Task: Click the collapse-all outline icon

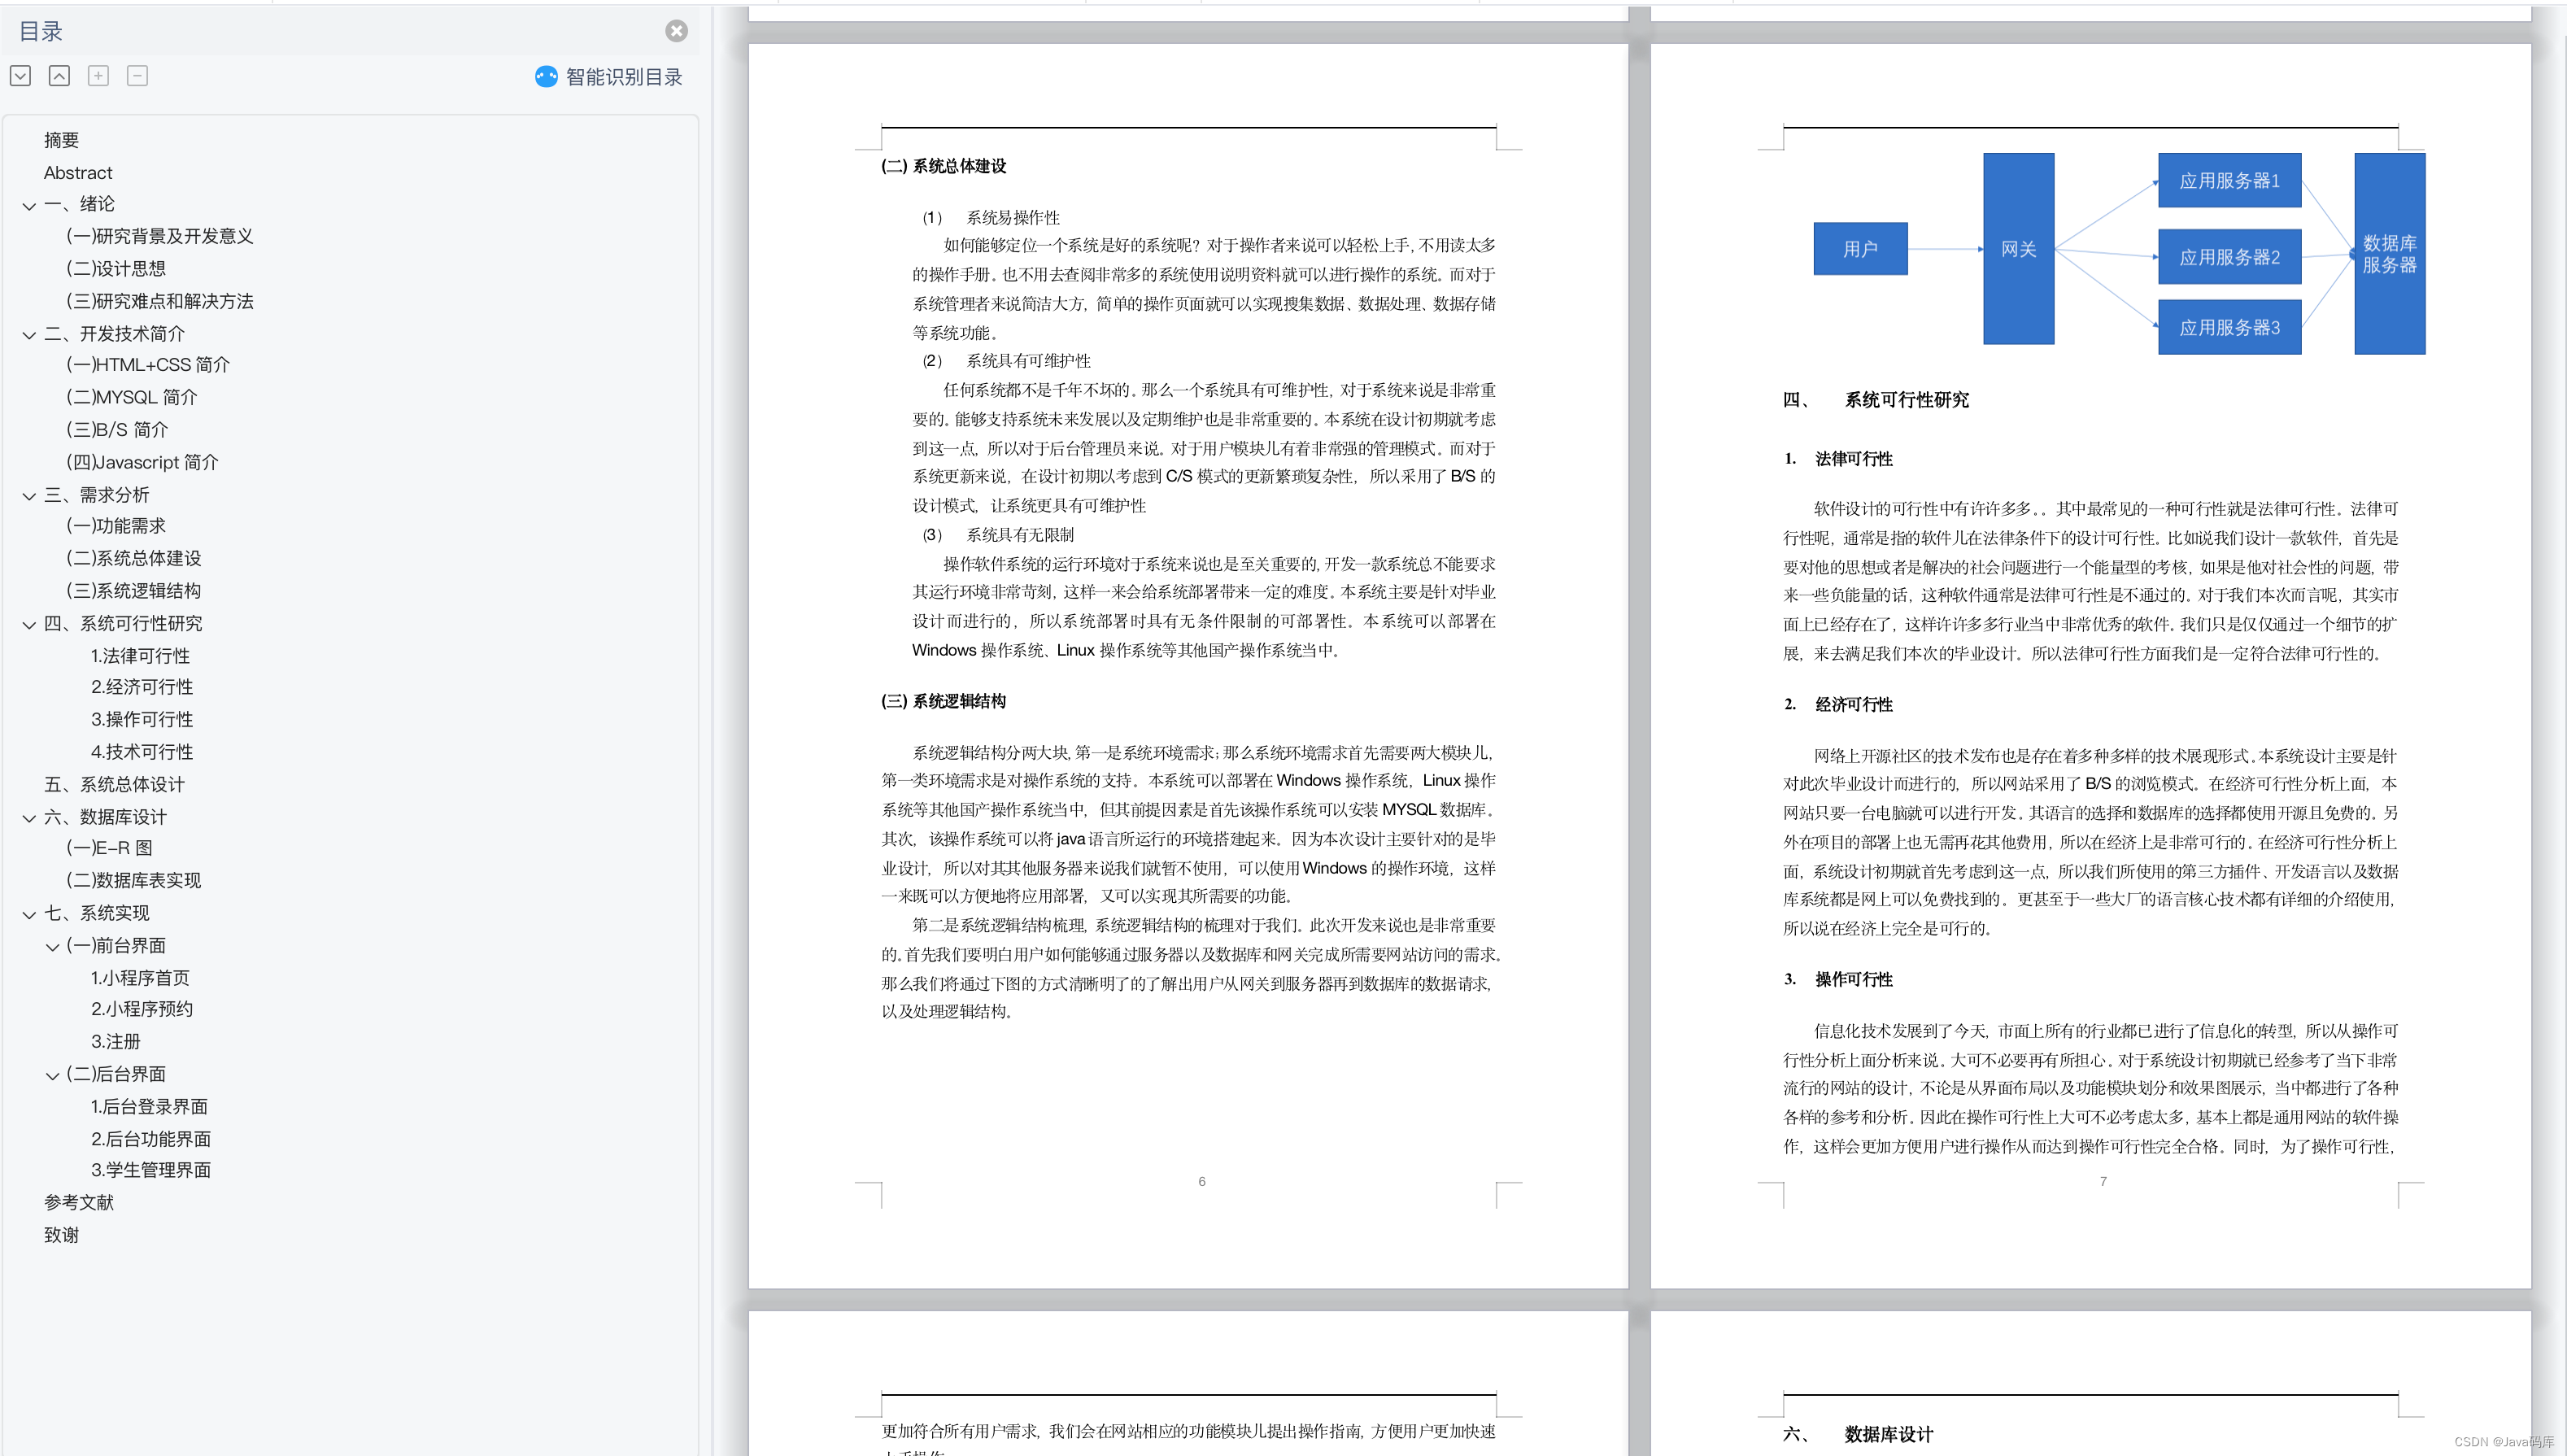Action: click(x=59, y=76)
